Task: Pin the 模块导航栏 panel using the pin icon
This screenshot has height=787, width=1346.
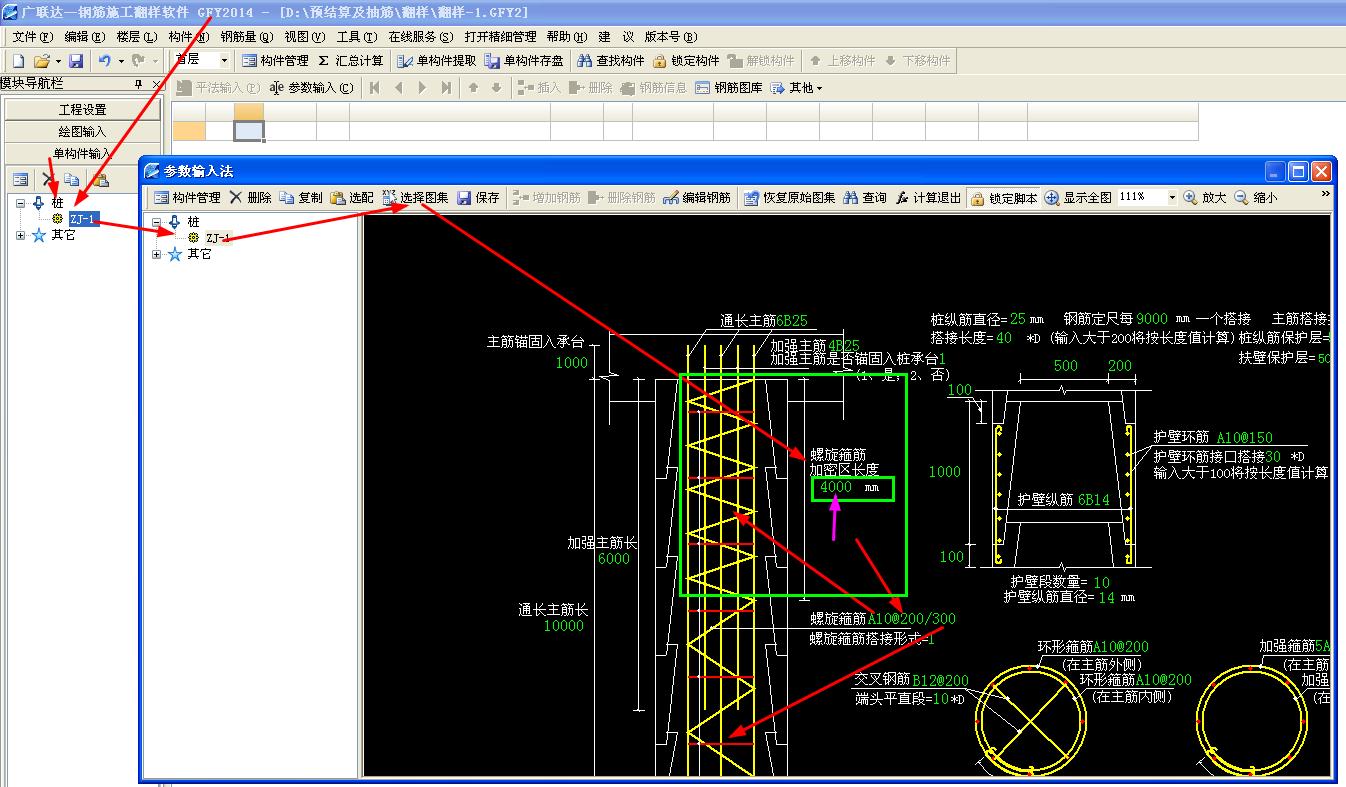Action: pyautogui.click(x=138, y=84)
